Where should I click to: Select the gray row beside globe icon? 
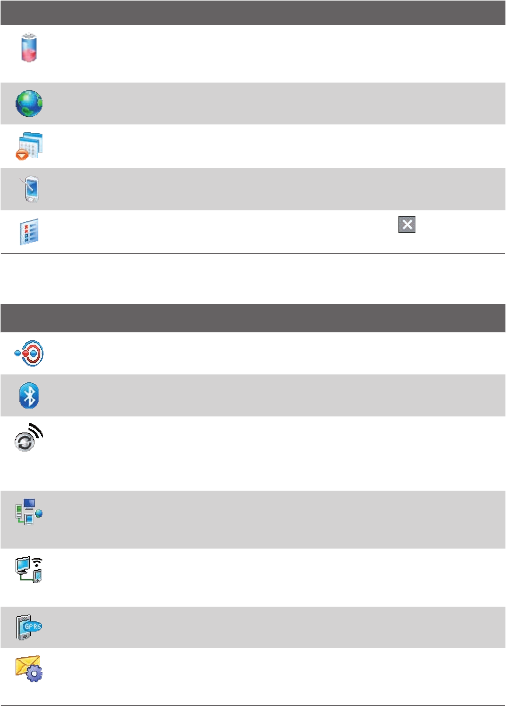(253, 103)
